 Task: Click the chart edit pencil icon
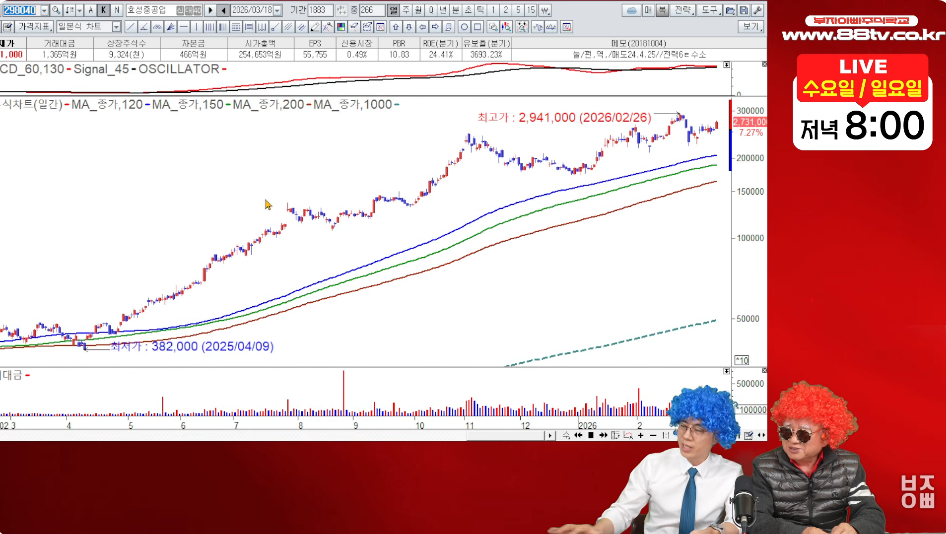coord(7,27)
